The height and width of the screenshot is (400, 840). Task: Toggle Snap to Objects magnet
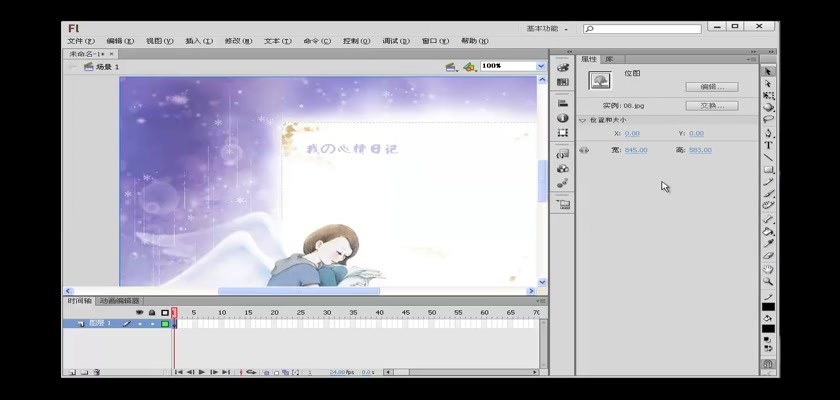(x=768, y=364)
